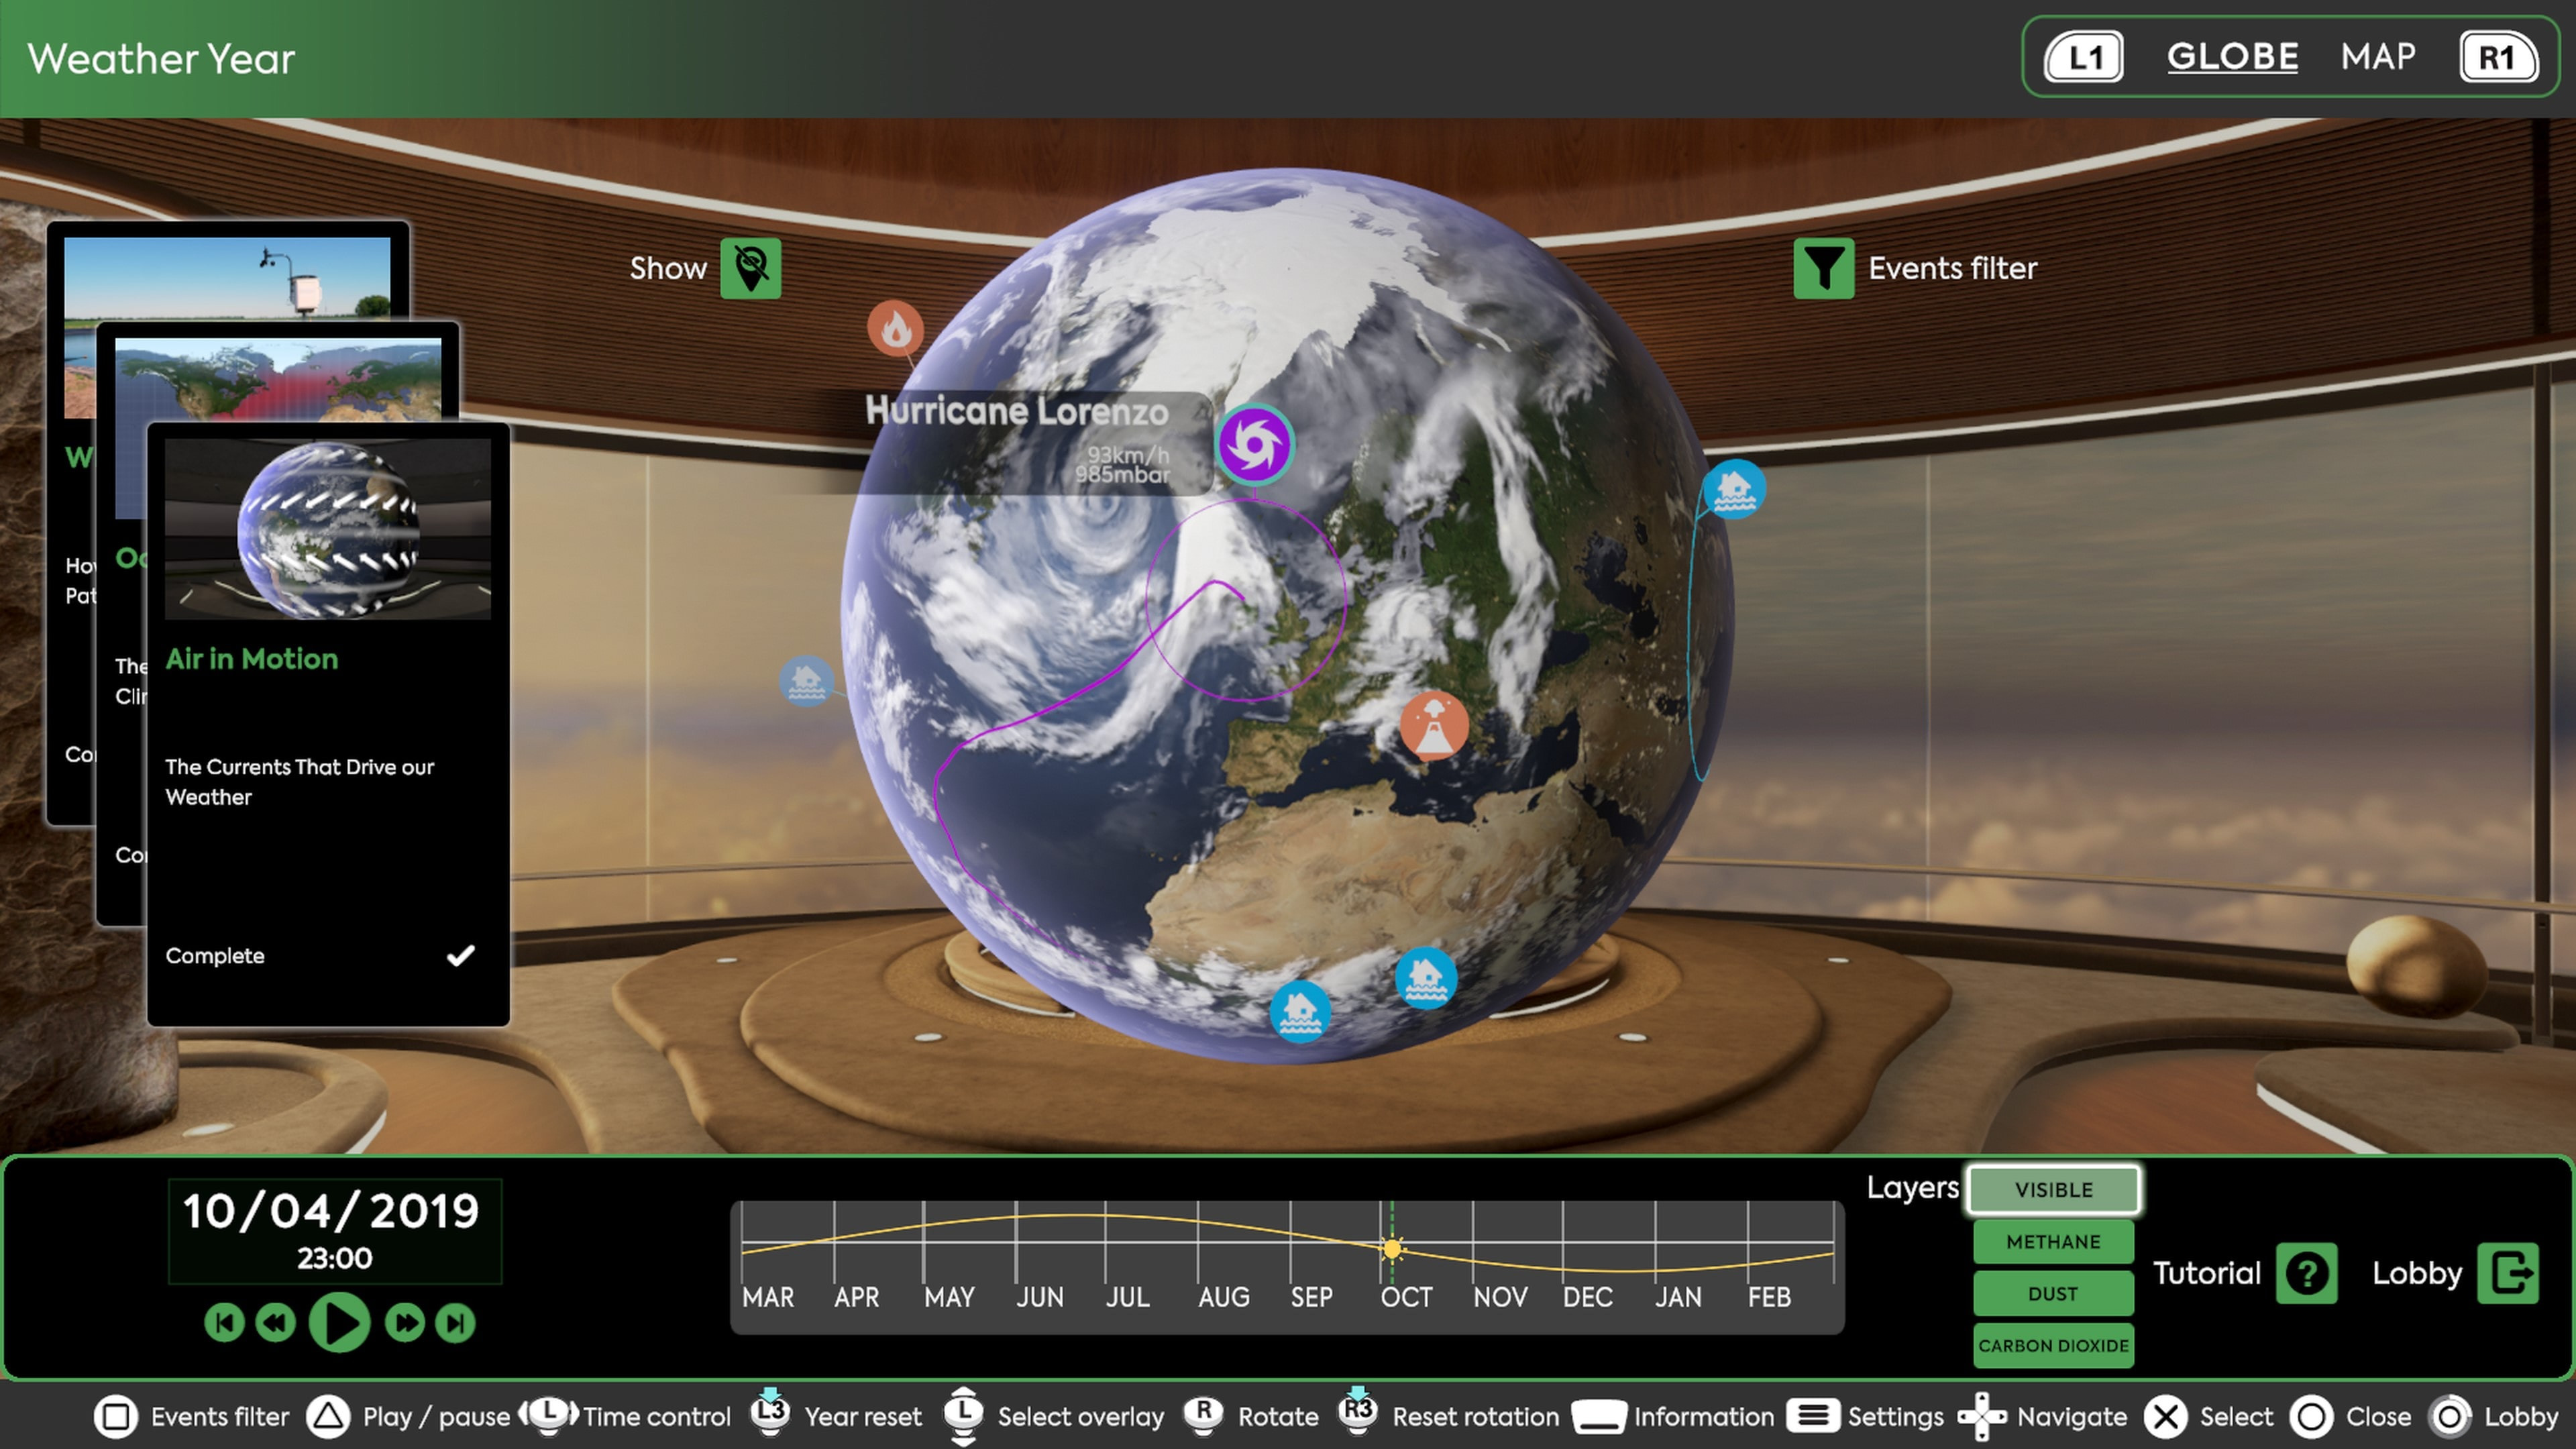This screenshot has height=1449, width=2576.
Task: Click the fast forward control
Action: click(x=405, y=1323)
